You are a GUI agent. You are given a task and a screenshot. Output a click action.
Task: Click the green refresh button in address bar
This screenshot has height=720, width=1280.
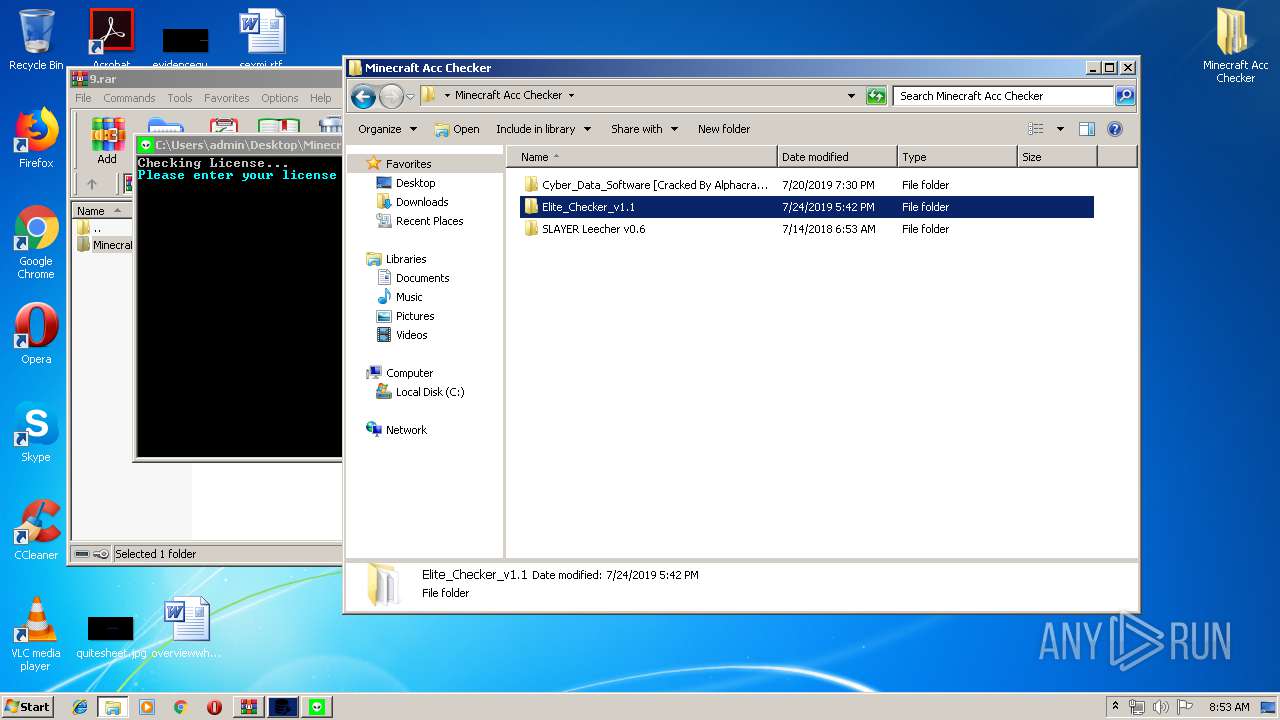coord(876,96)
